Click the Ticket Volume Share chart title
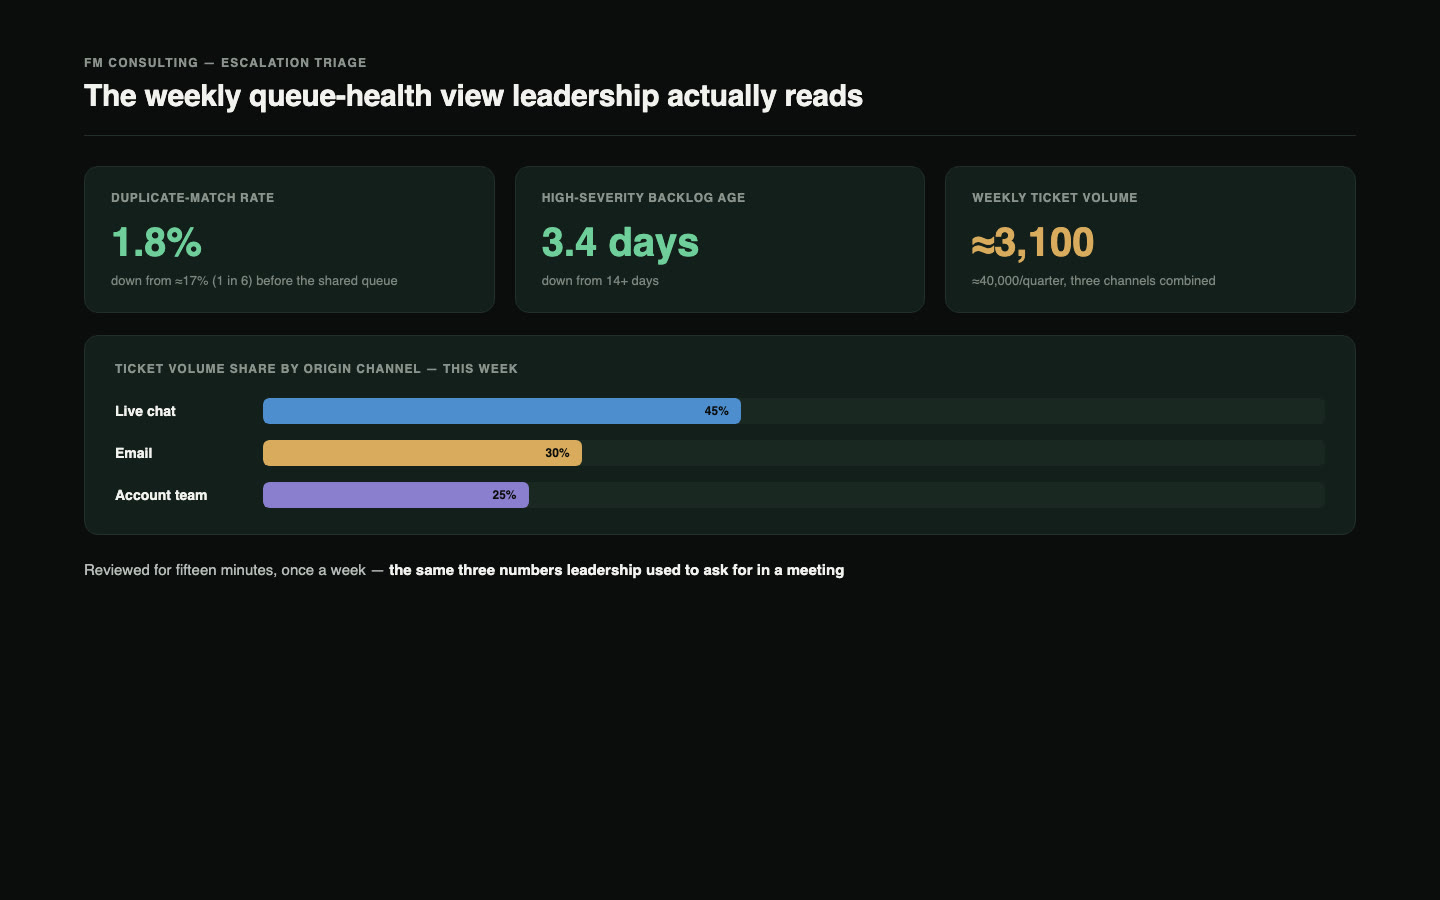Viewport: 1440px width, 900px height. tap(316, 369)
